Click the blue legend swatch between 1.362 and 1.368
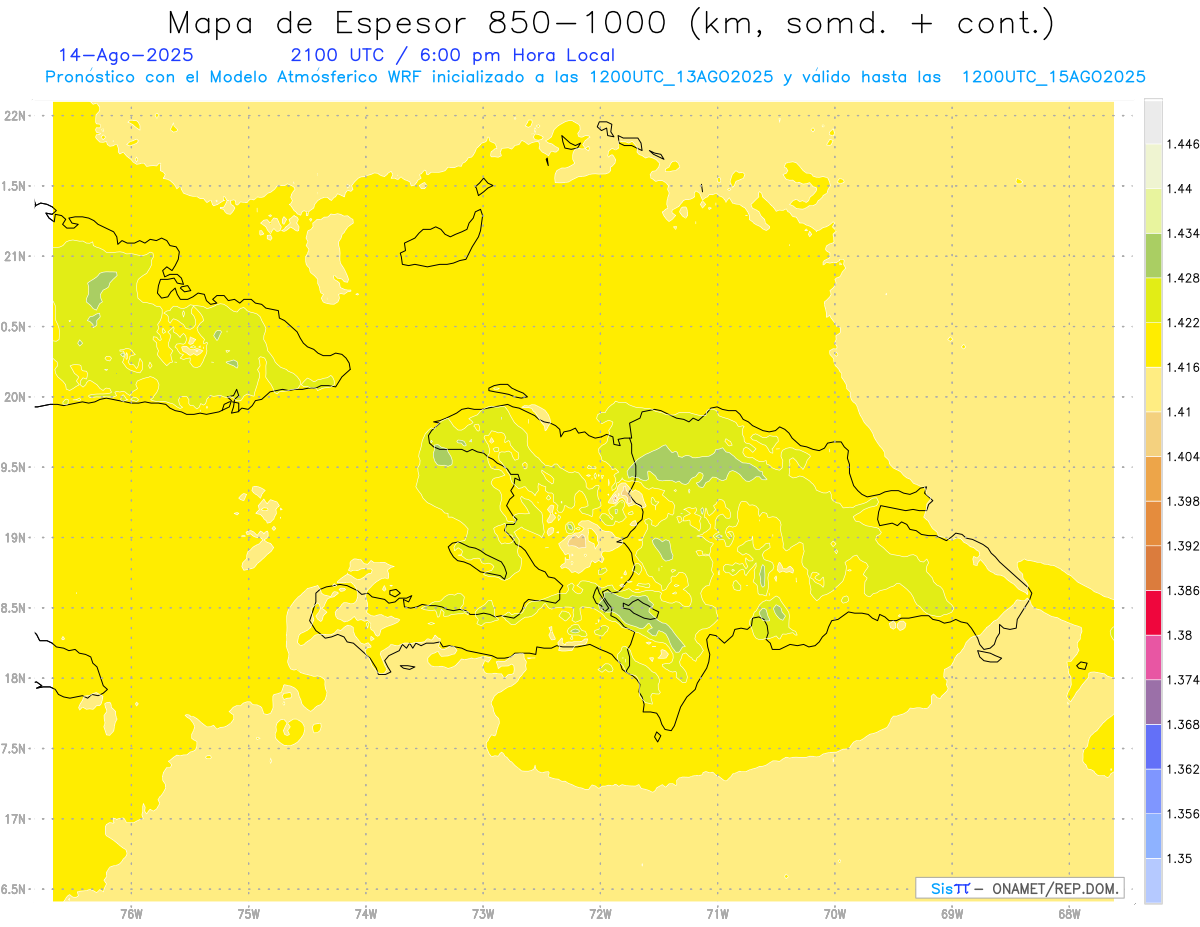 [x=1153, y=747]
